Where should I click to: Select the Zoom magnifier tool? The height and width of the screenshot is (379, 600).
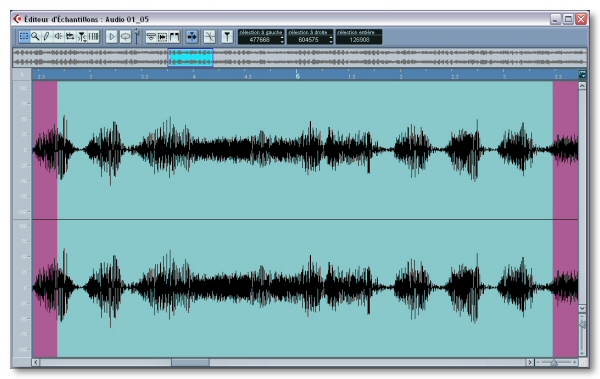pyautogui.click(x=35, y=36)
